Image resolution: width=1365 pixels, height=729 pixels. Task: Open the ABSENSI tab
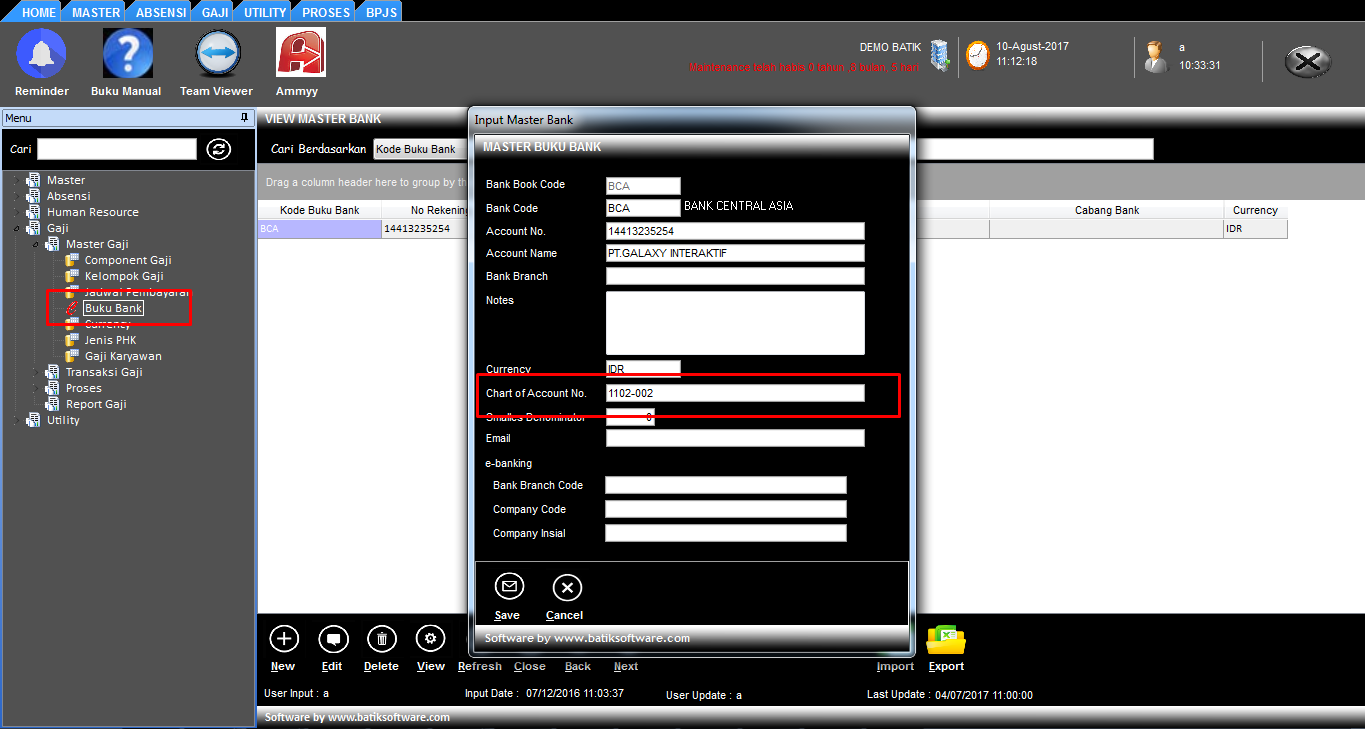click(x=160, y=12)
